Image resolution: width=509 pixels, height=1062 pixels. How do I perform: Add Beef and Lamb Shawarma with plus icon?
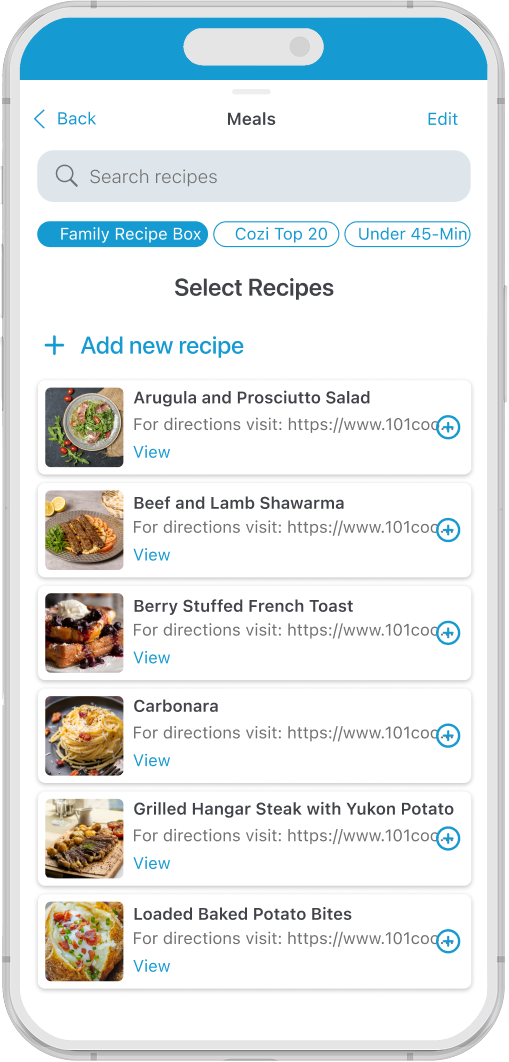click(x=448, y=530)
